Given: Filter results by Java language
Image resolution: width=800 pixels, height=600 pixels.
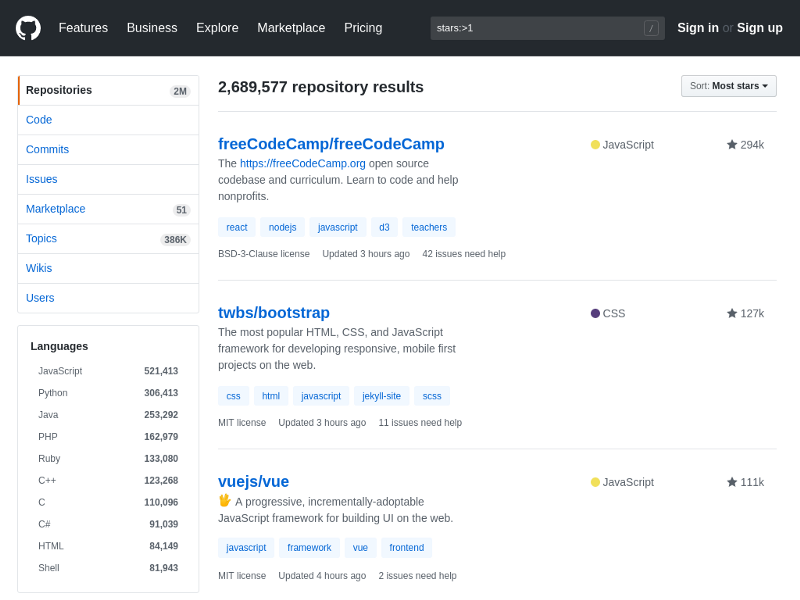Looking at the screenshot, I should pos(108,415).
